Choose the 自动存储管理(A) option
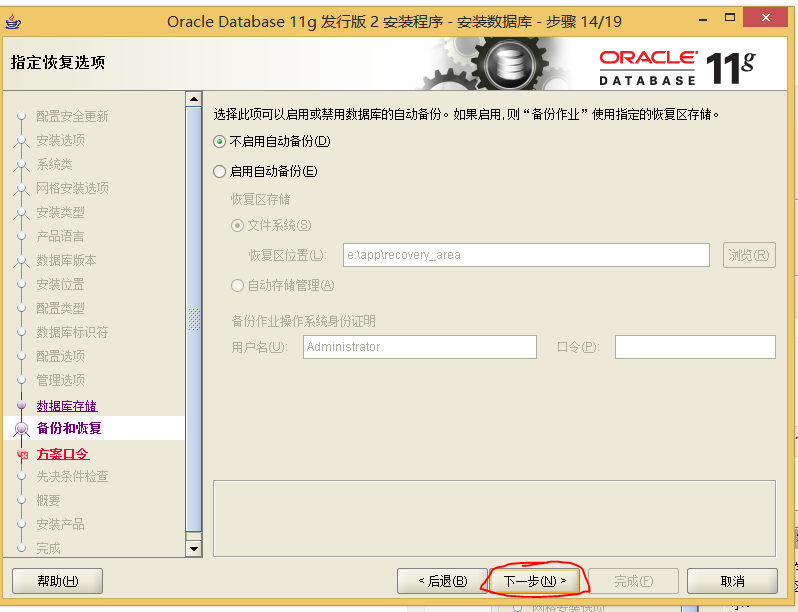 point(237,285)
